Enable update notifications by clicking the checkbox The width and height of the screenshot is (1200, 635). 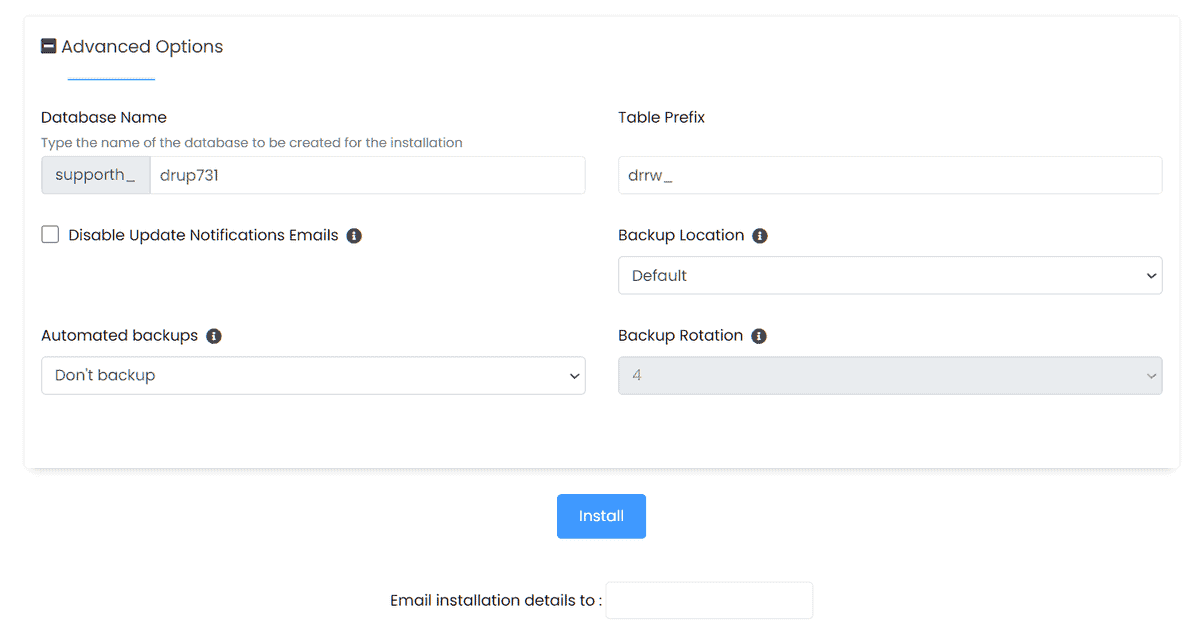click(50, 234)
